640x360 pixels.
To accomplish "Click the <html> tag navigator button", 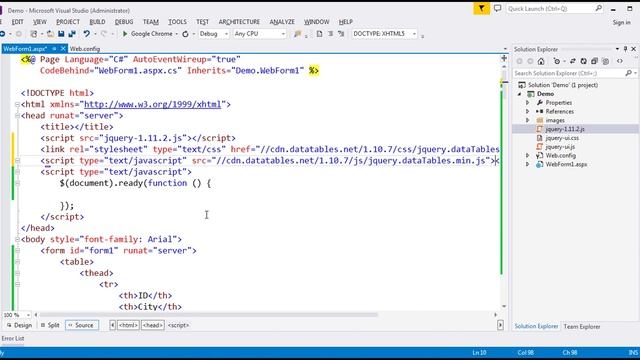I will [128, 325].
